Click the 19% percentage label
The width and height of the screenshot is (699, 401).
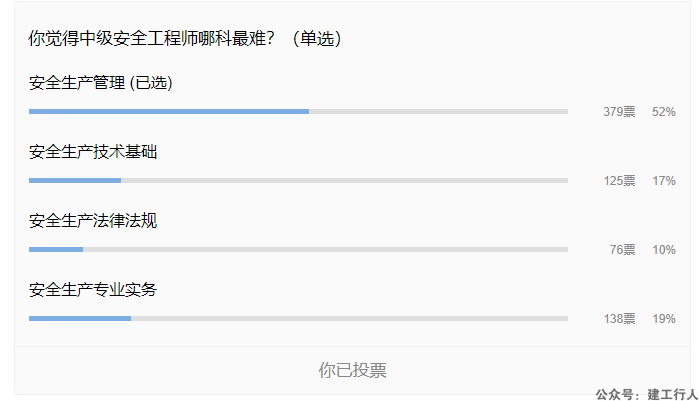[x=664, y=319]
